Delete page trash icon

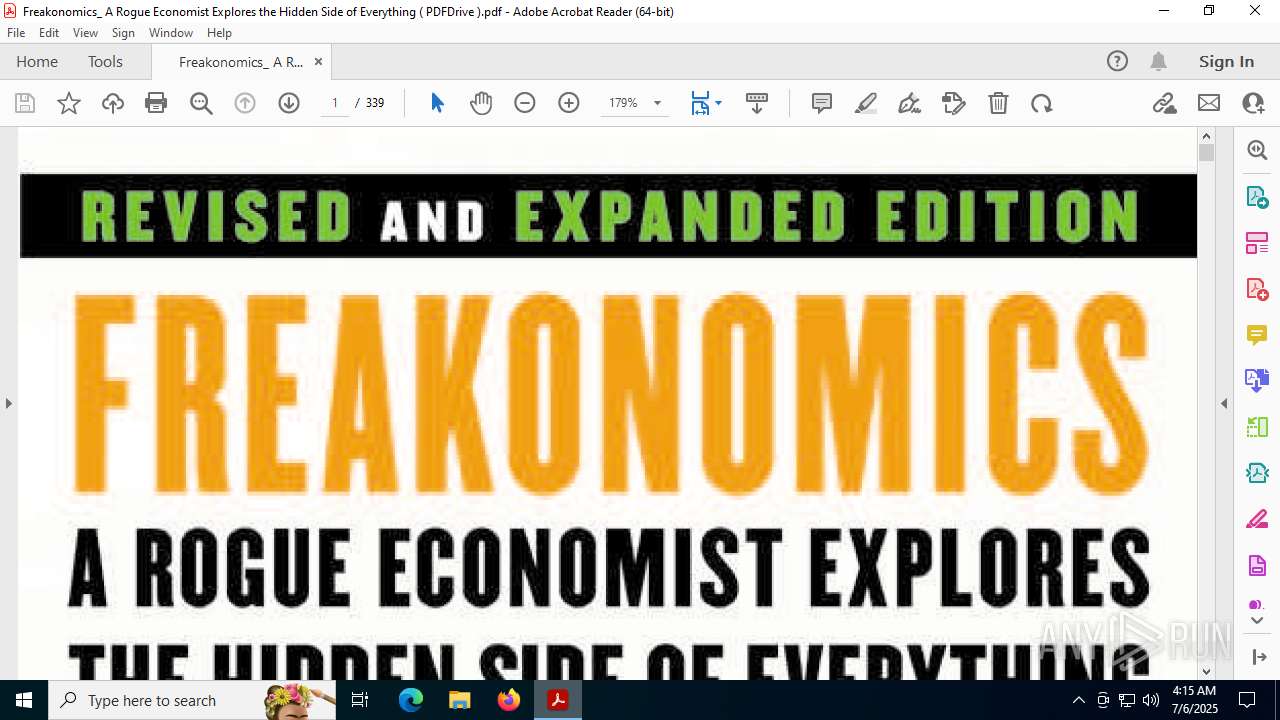pos(998,103)
